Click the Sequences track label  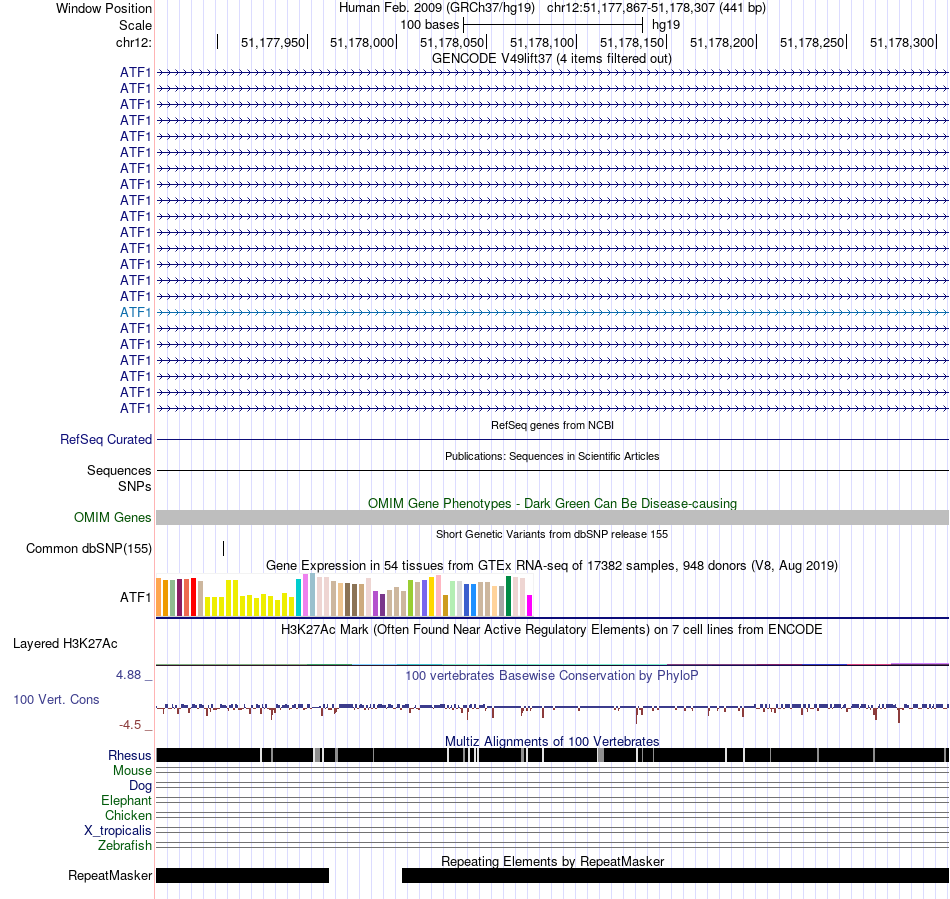coord(119,471)
